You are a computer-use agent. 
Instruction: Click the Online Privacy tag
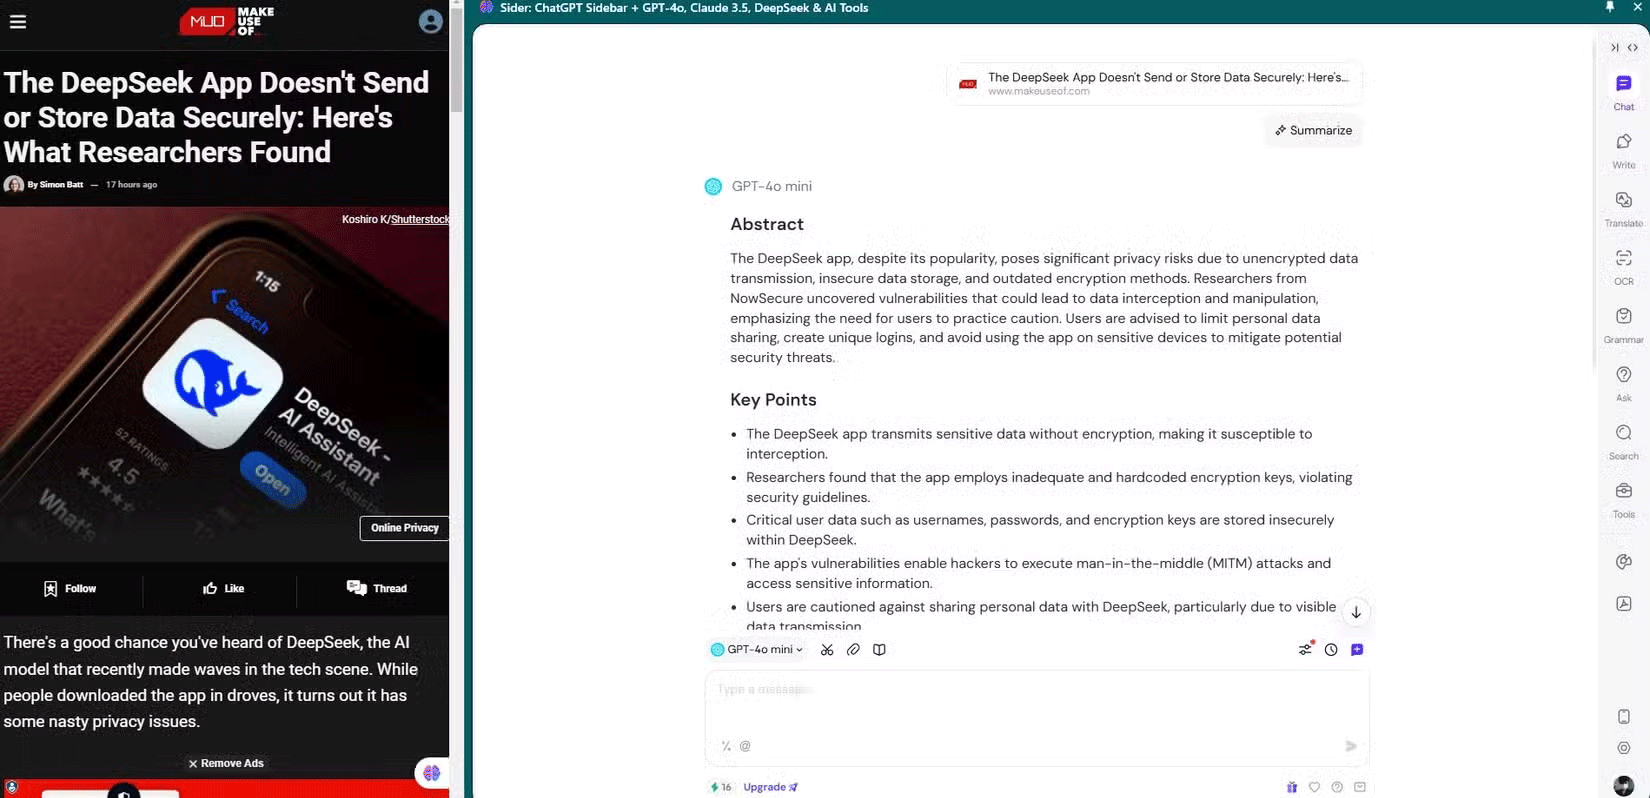tap(404, 528)
